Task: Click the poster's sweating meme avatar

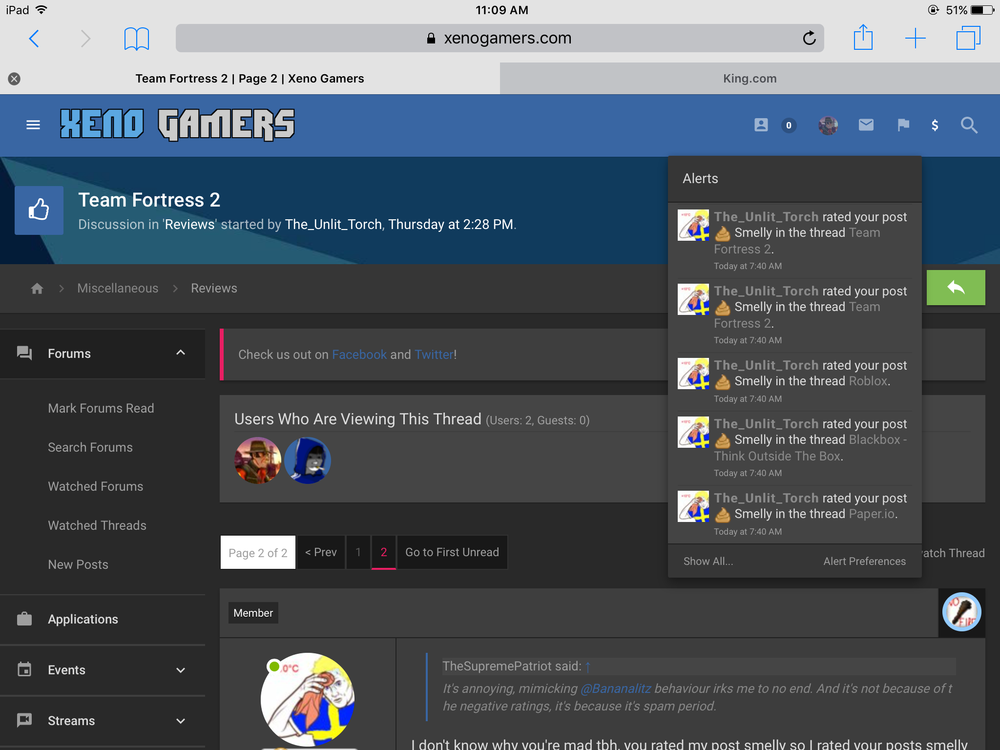Action: pos(307,699)
